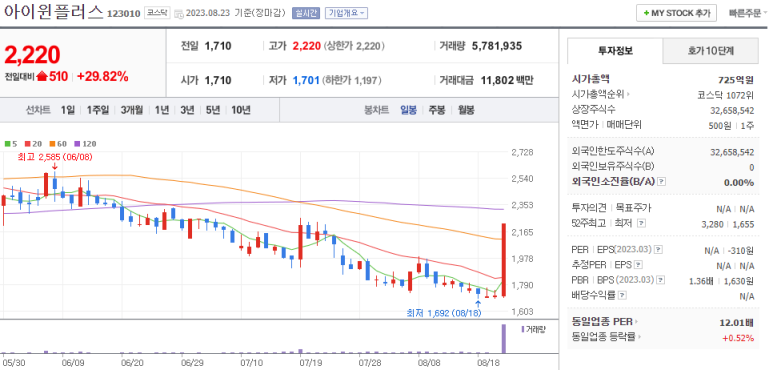Select the 10년 line chart period
The height and width of the screenshot is (370, 773).
coord(241,110)
